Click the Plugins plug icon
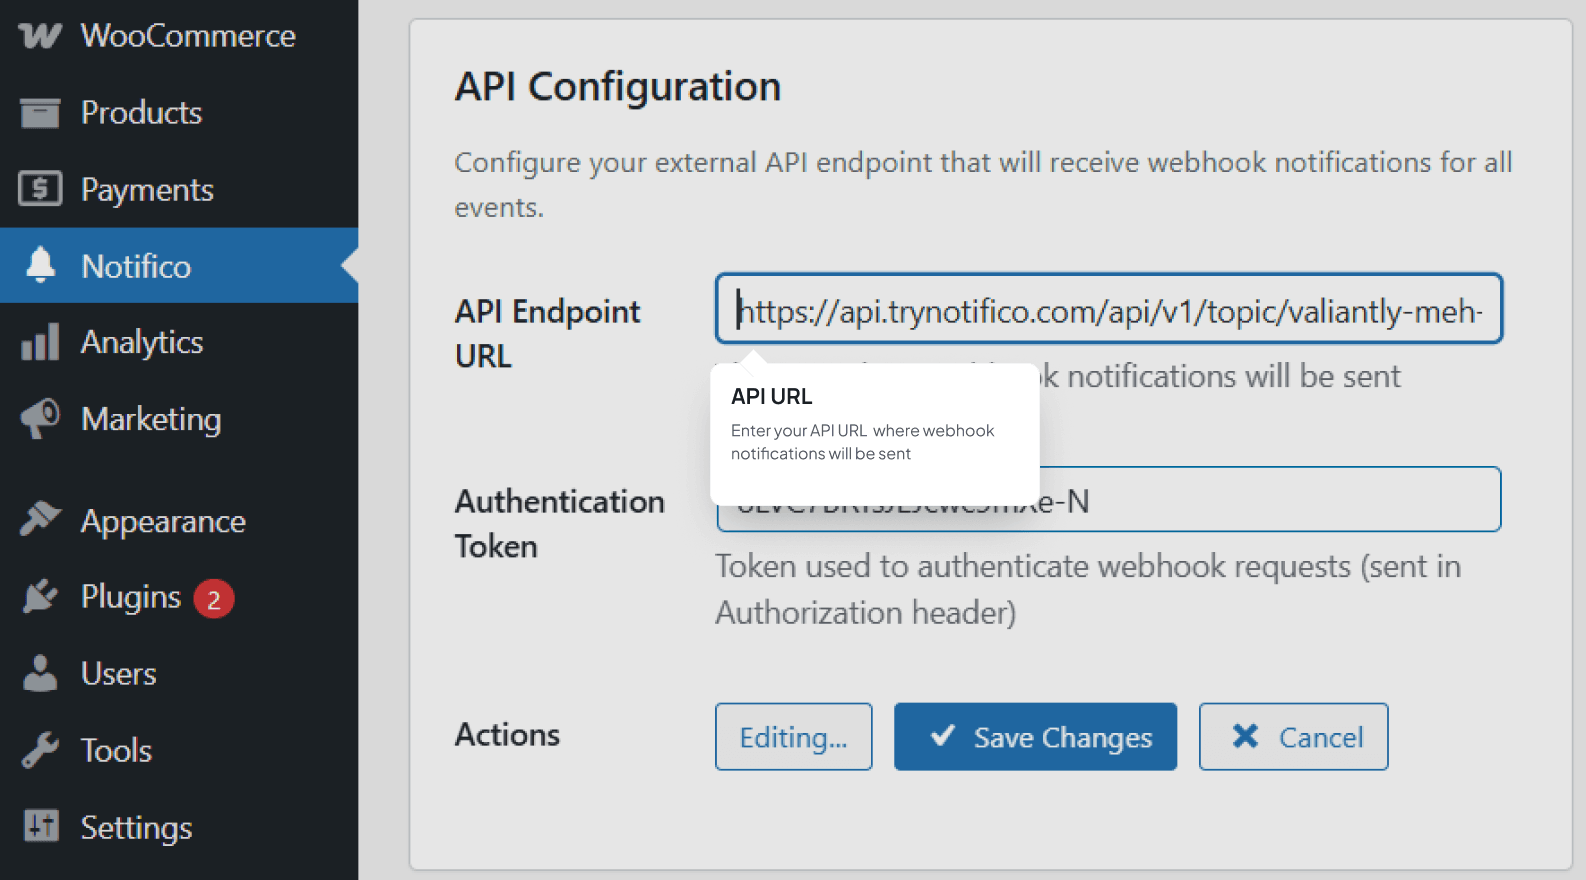1586x880 pixels. pos(40,596)
